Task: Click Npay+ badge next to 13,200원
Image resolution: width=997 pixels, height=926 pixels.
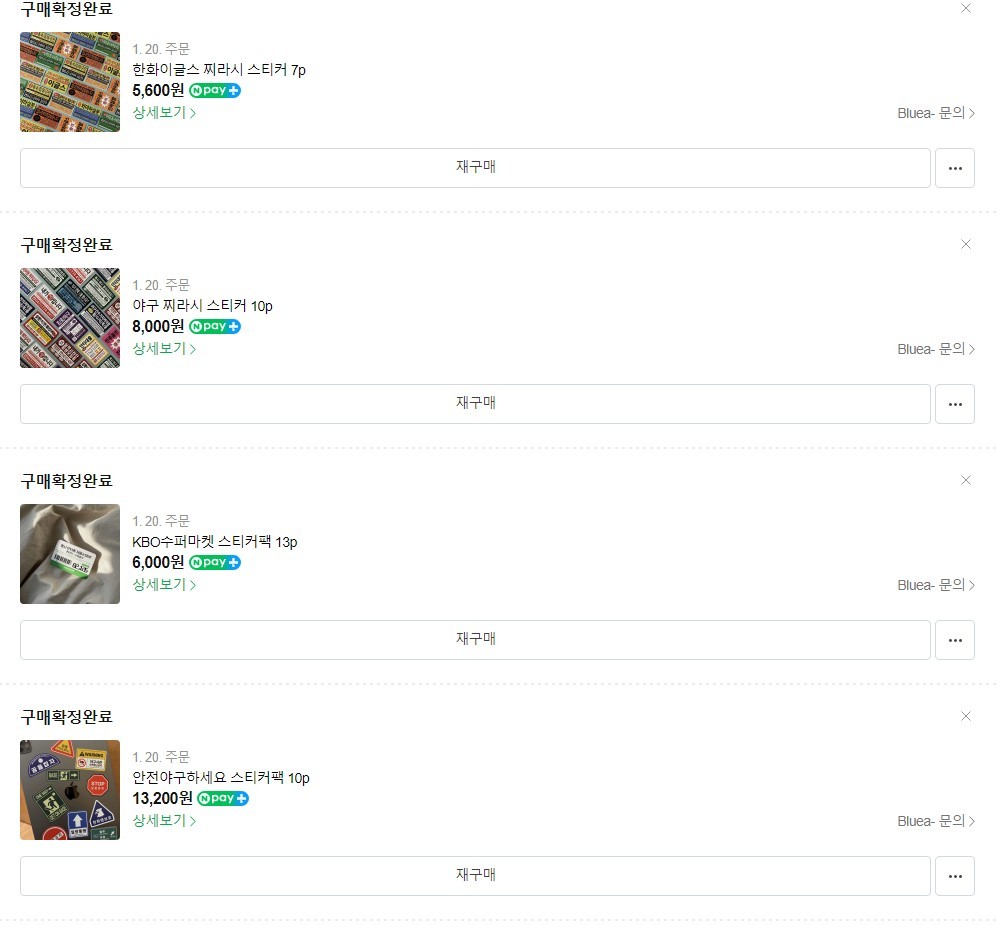Action: 223,798
